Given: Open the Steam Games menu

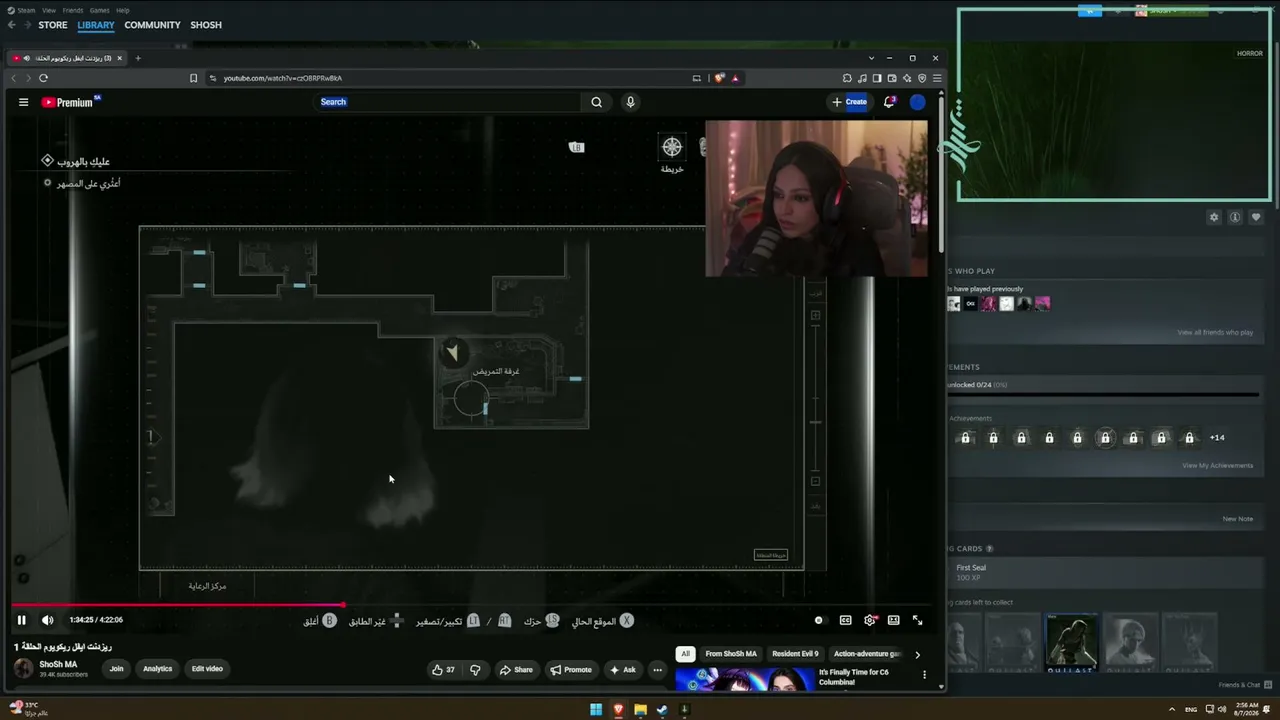Looking at the screenshot, I should [x=99, y=10].
